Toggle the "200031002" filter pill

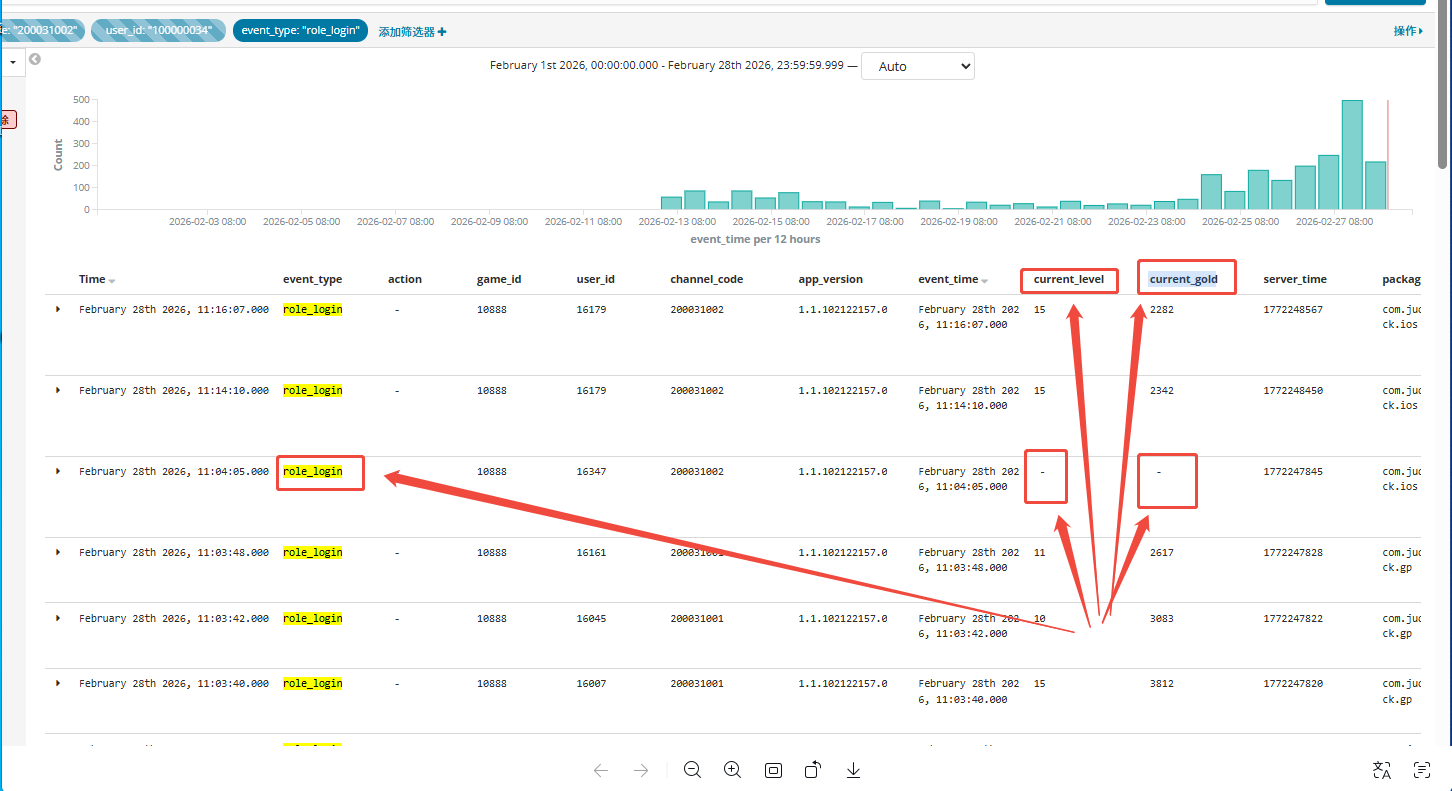[43, 31]
